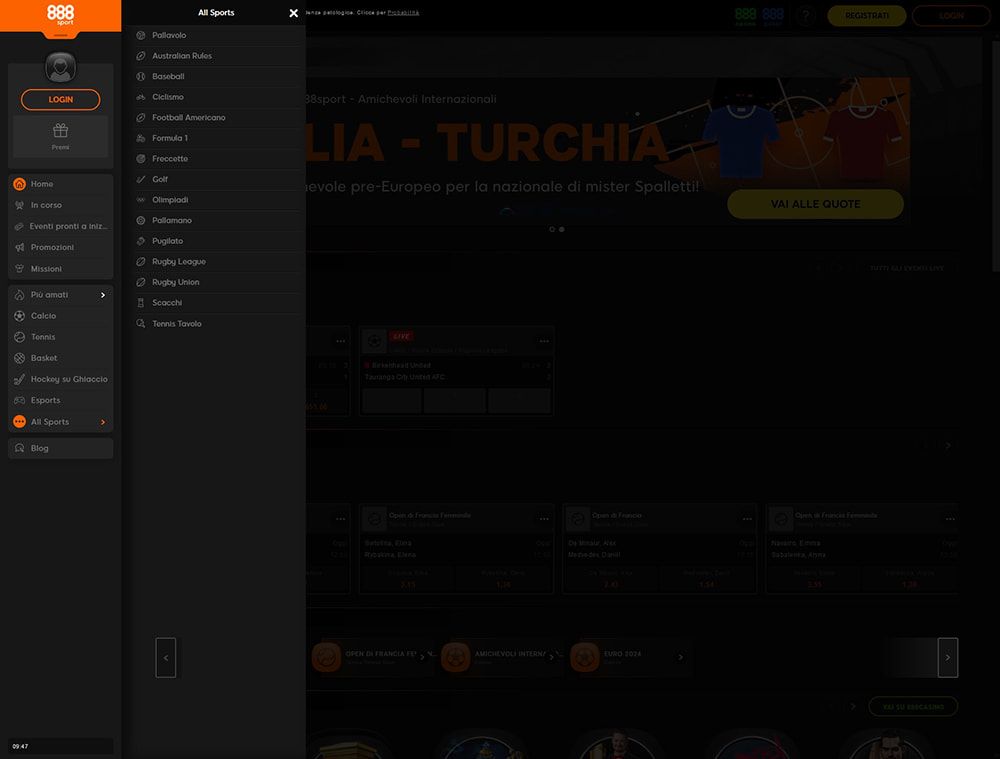
Task: Click the Rugby Union ball icon
Action: click(141, 282)
